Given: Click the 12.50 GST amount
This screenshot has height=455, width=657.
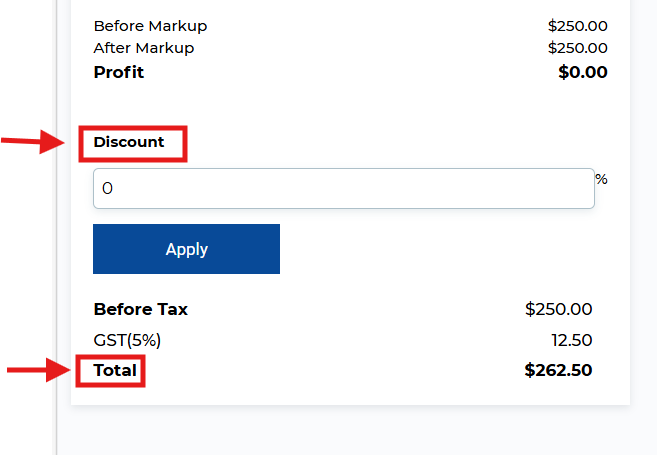Looking at the screenshot, I should pos(571,340).
